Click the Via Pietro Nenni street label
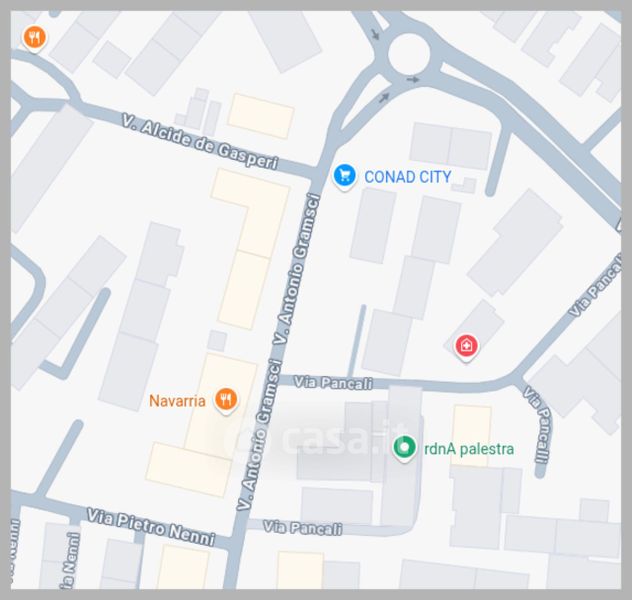The image size is (632, 600). [151, 527]
